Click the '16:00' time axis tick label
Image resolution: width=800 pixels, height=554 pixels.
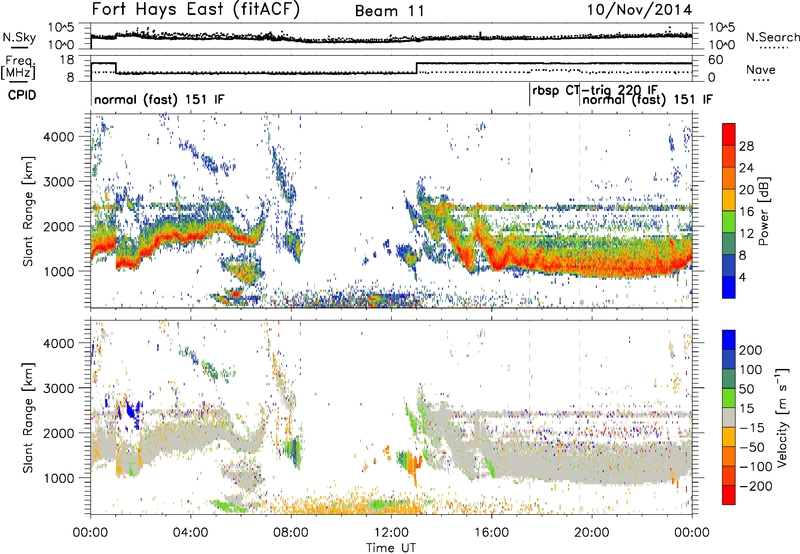(491, 533)
